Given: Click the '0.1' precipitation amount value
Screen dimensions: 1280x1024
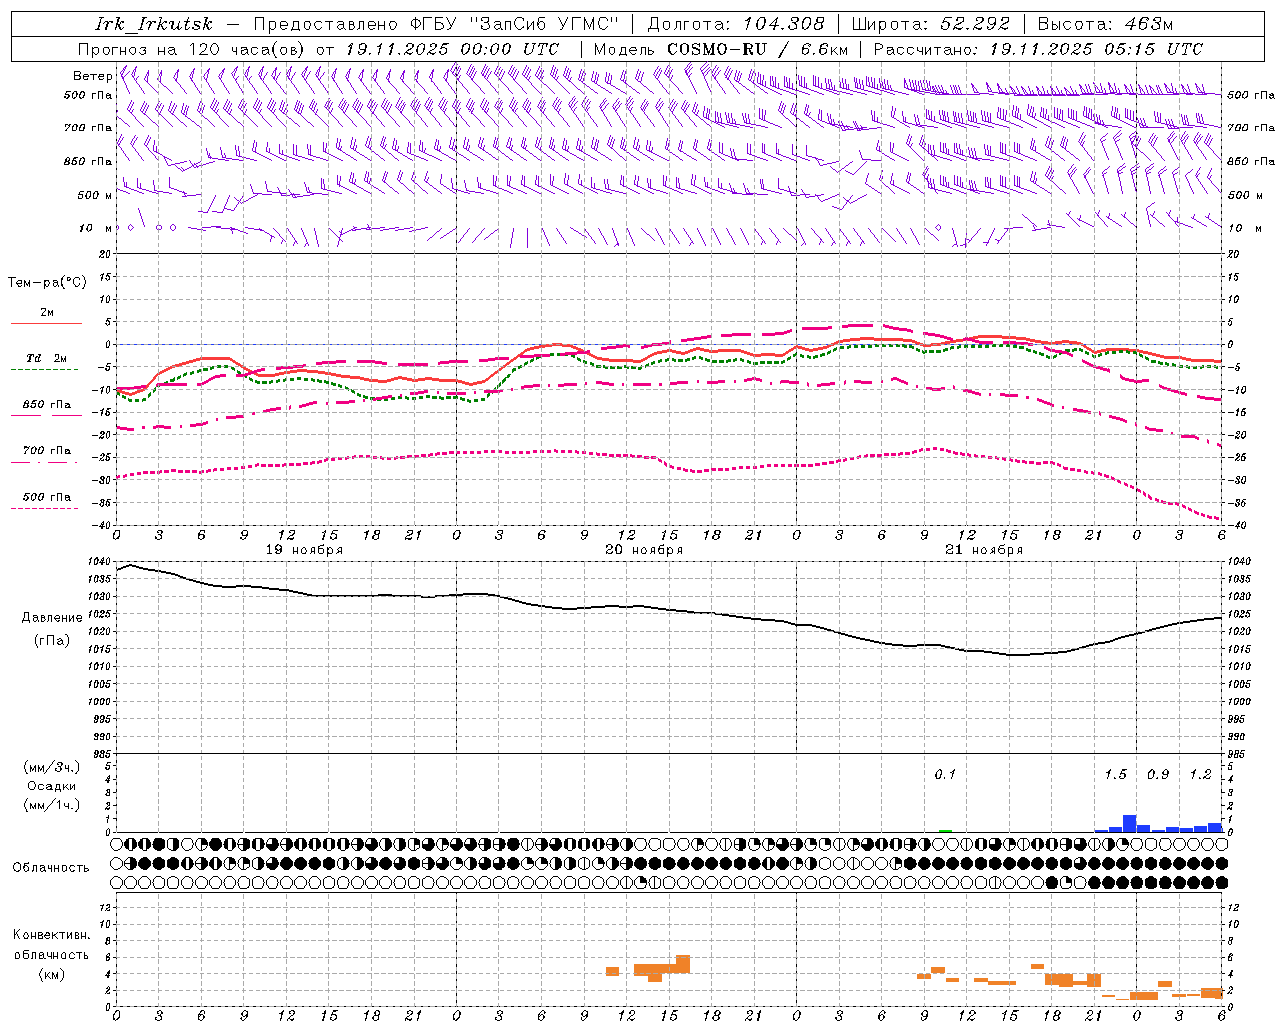Looking at the screenshot, I should tap(945, 774).
